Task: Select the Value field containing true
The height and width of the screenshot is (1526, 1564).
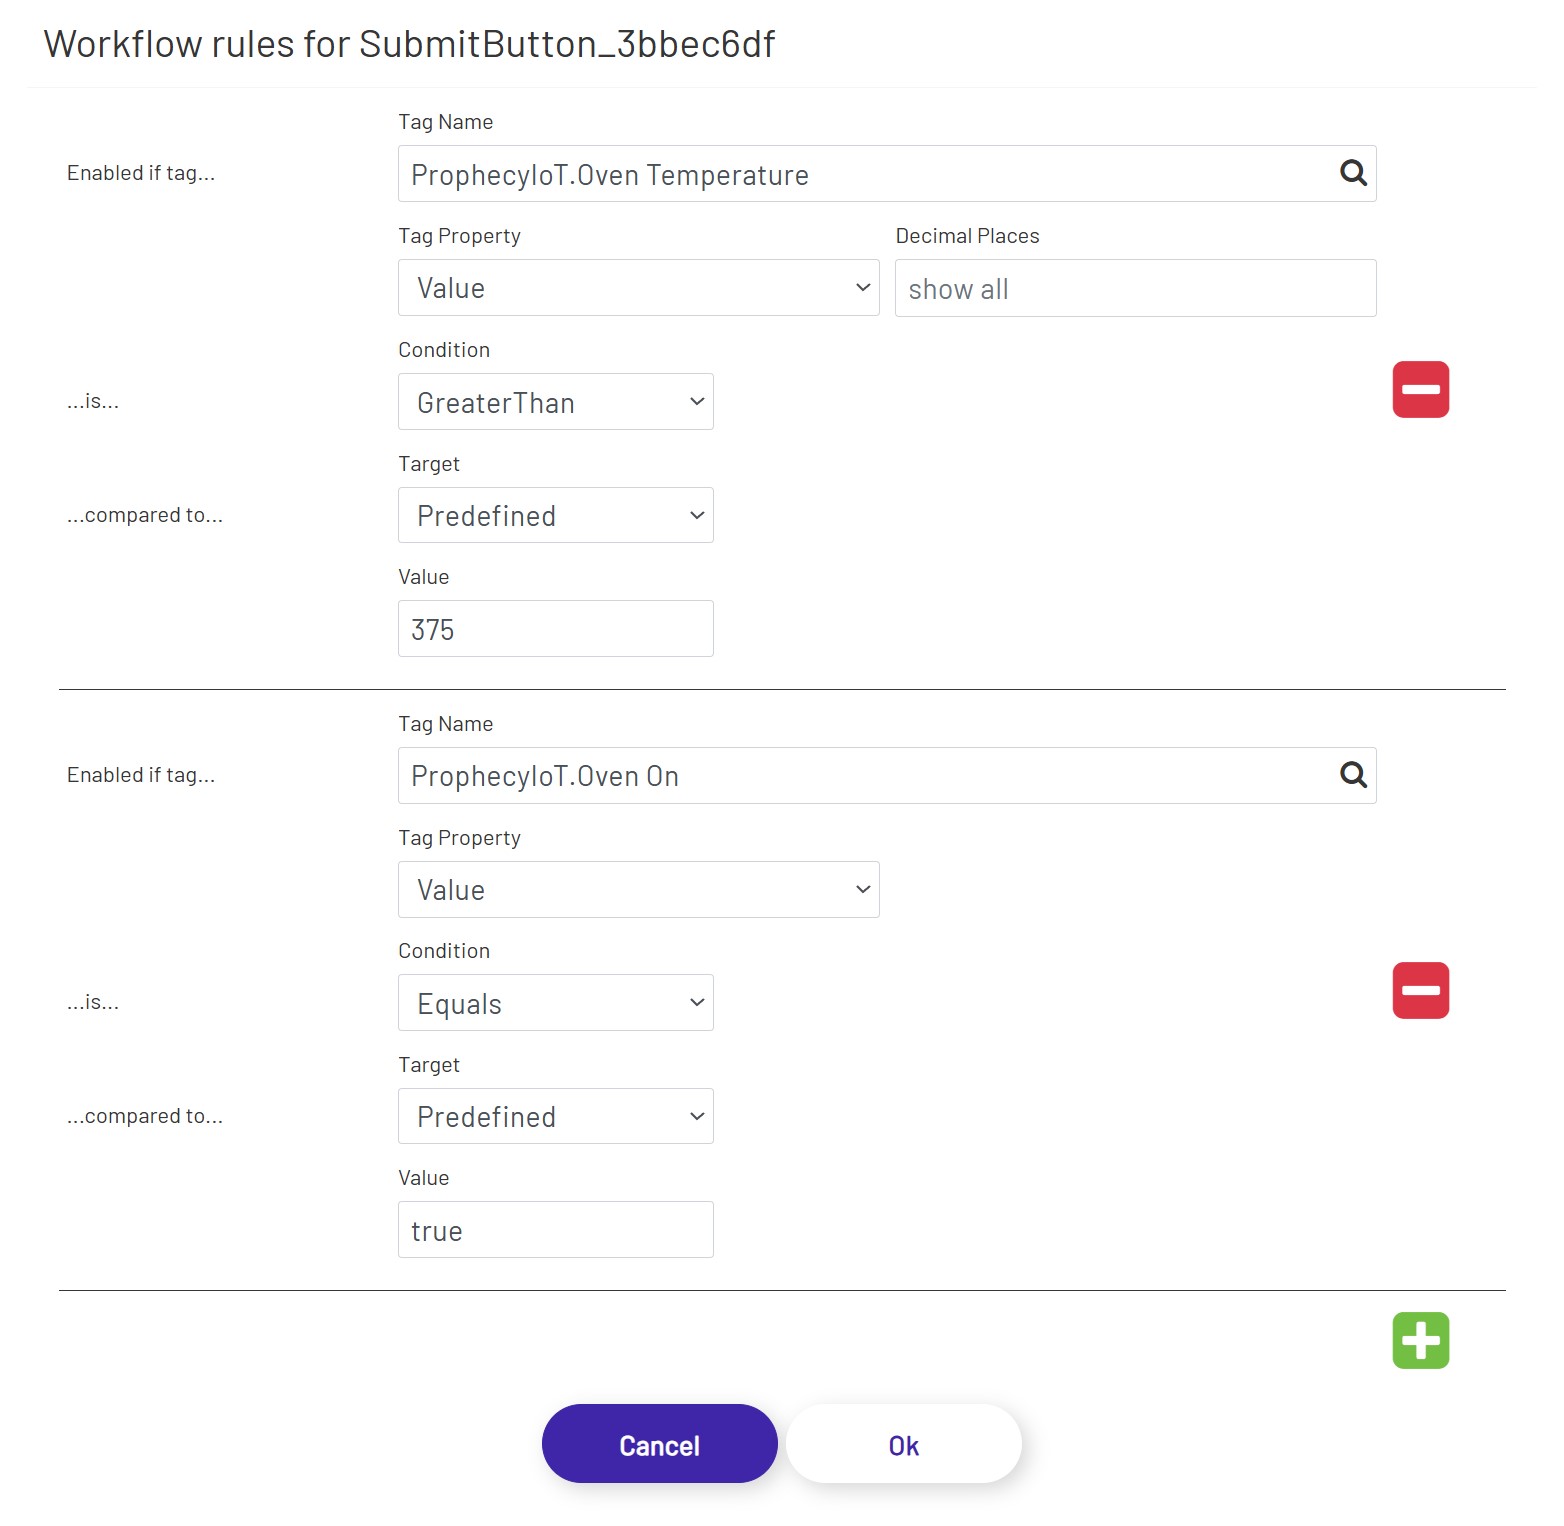Action: 554,1229
